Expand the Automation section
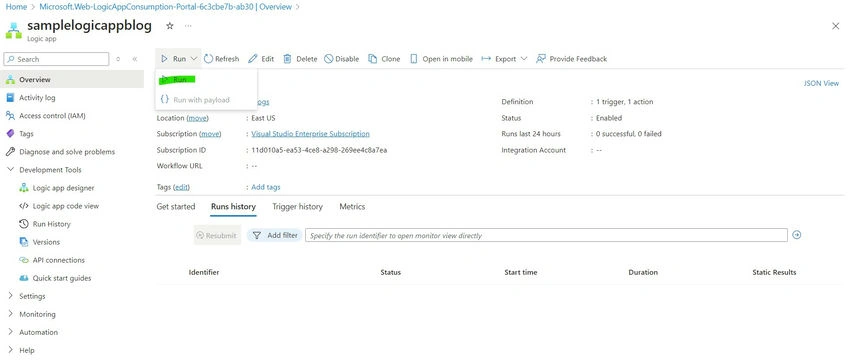Image resolution: width=850 pixels, height=360 pixels. pyautogui.click(x=10, y=332)
